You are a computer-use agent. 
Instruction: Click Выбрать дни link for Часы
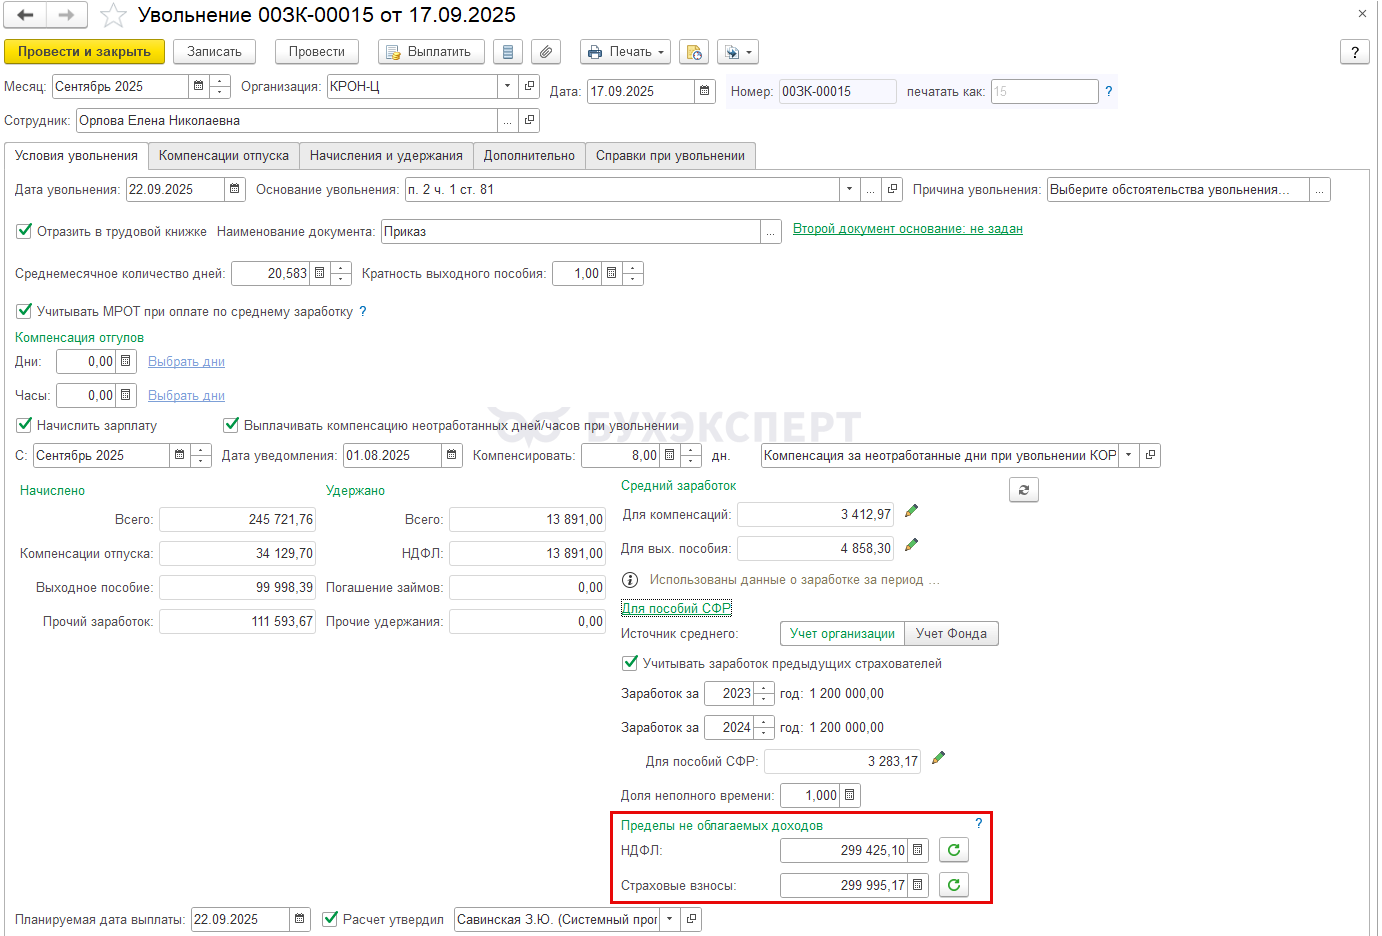186,396
